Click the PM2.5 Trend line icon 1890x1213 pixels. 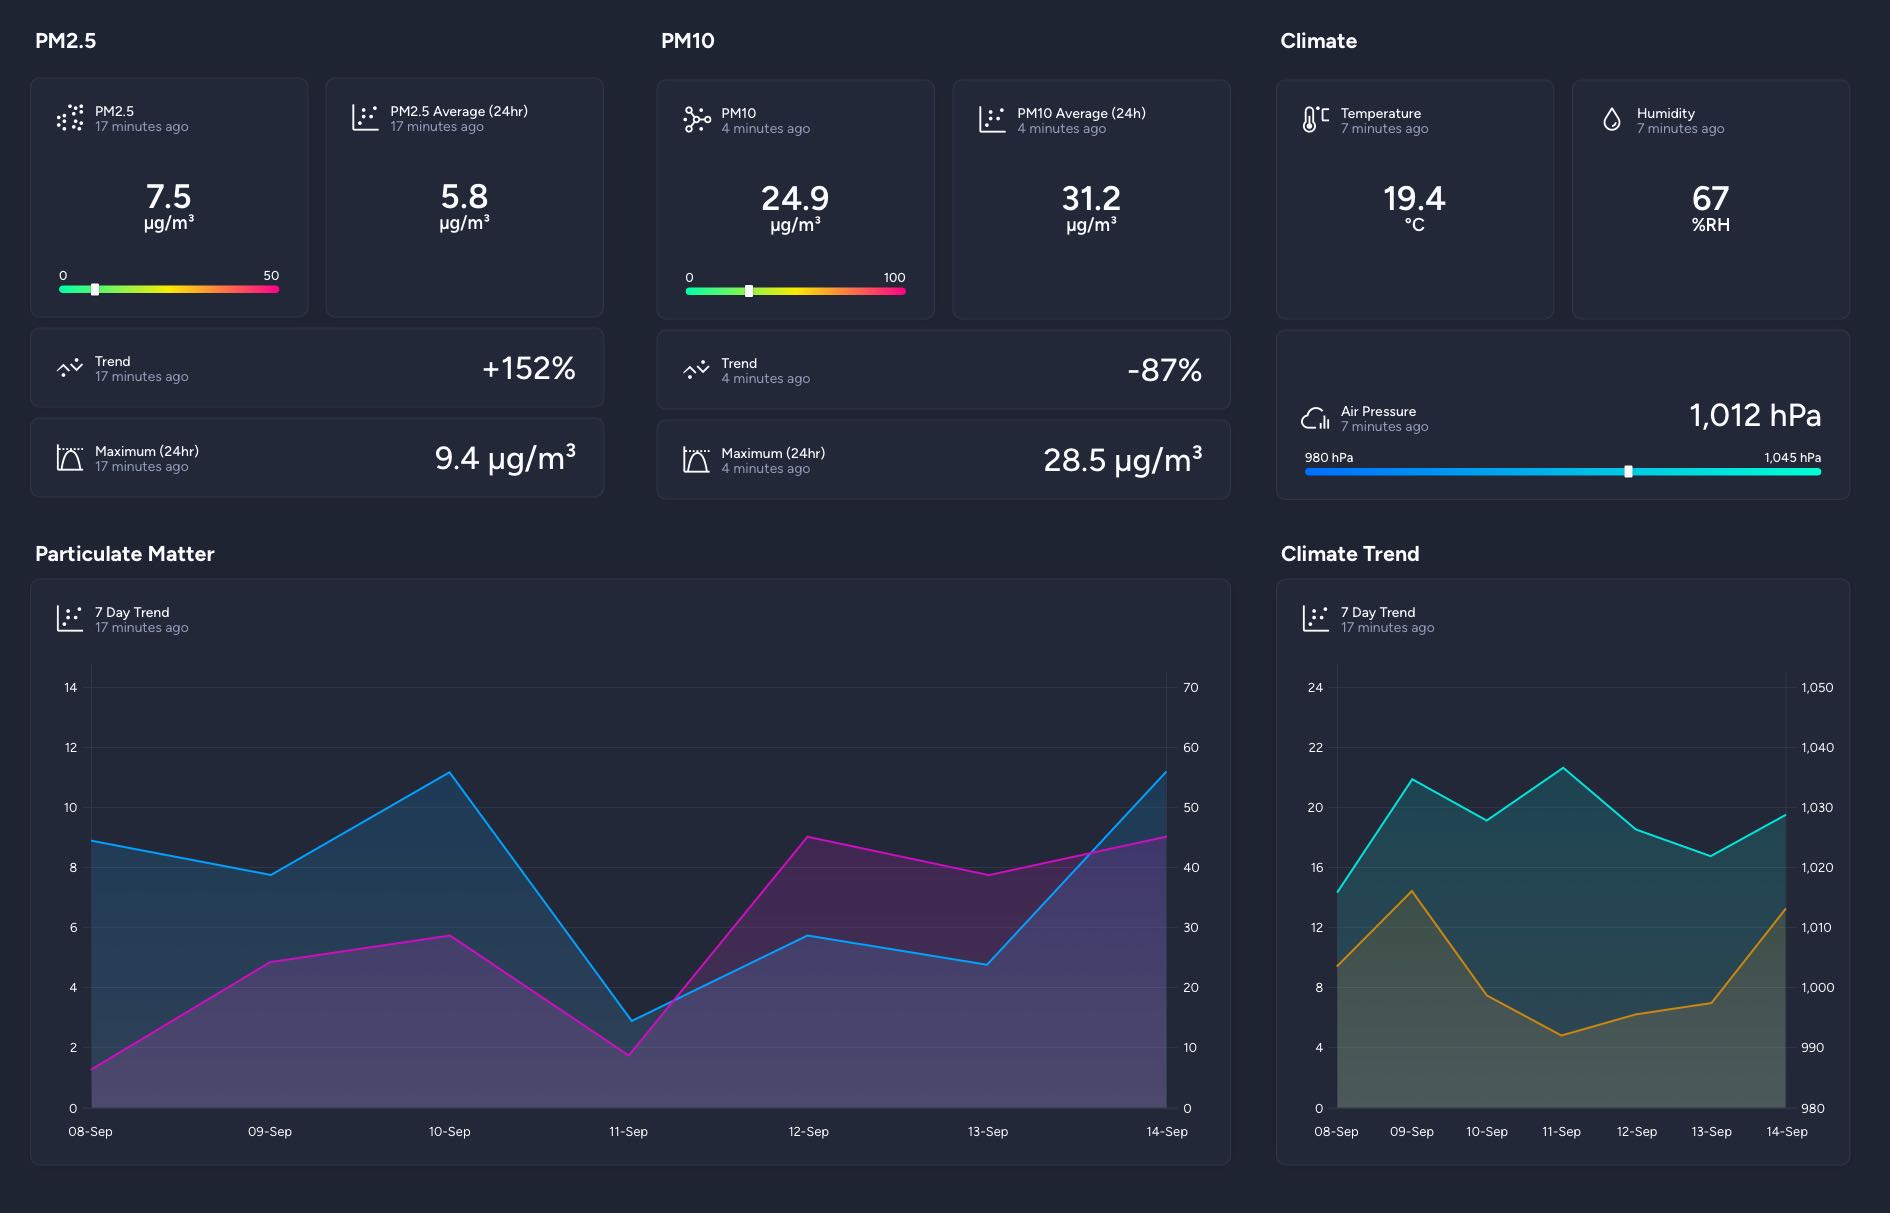tap(70, 369)
